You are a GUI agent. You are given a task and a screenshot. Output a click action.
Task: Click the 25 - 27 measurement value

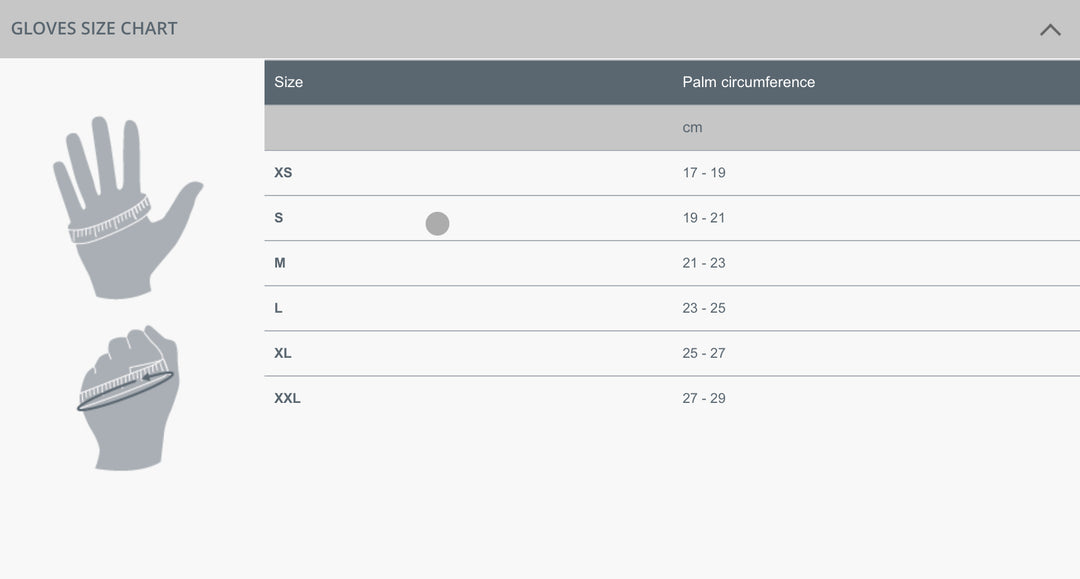(x=704, y=353)
